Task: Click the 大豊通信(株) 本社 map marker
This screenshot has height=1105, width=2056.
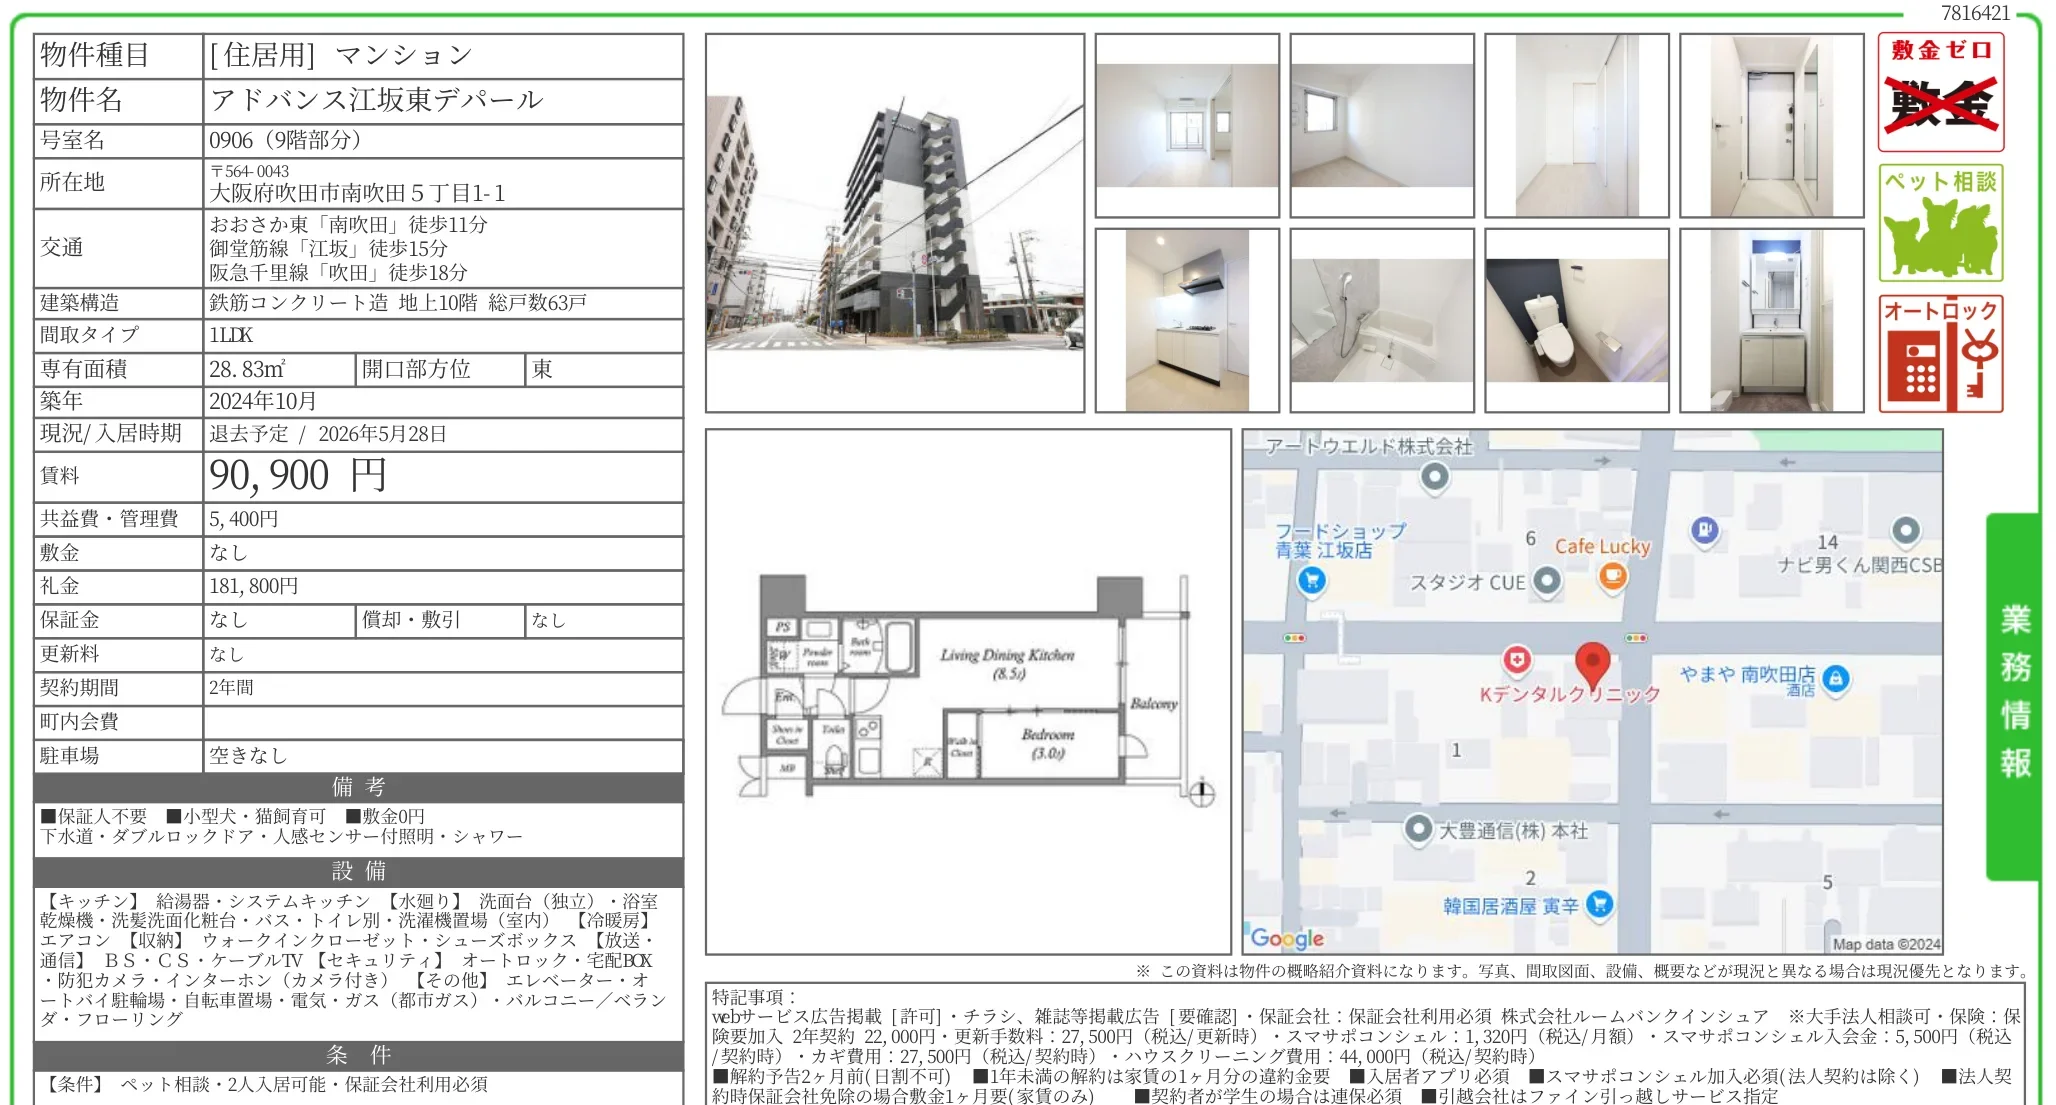Action: click(1418, 829)
